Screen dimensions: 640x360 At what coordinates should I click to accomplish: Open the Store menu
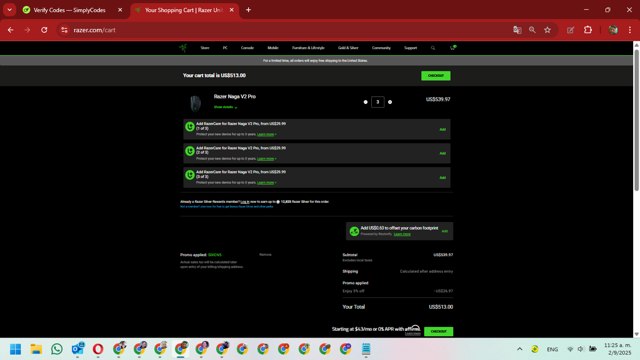(205, 48)
